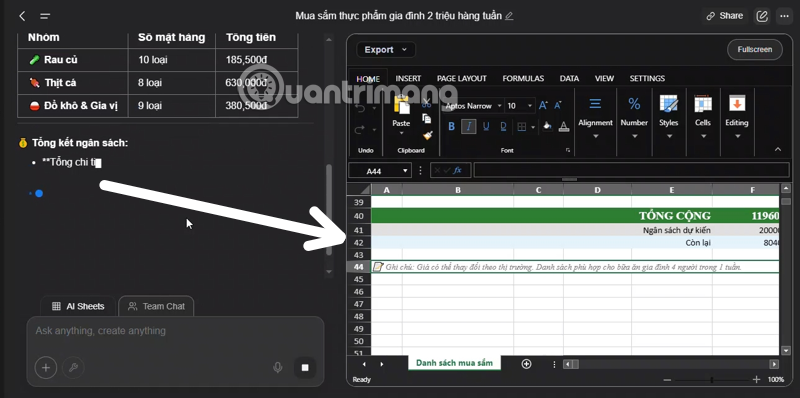Click the spreadsheet vertical scrollbar down arrow
Image resolution: width=800 pixels, height=398 pixels.
[786, 351]
